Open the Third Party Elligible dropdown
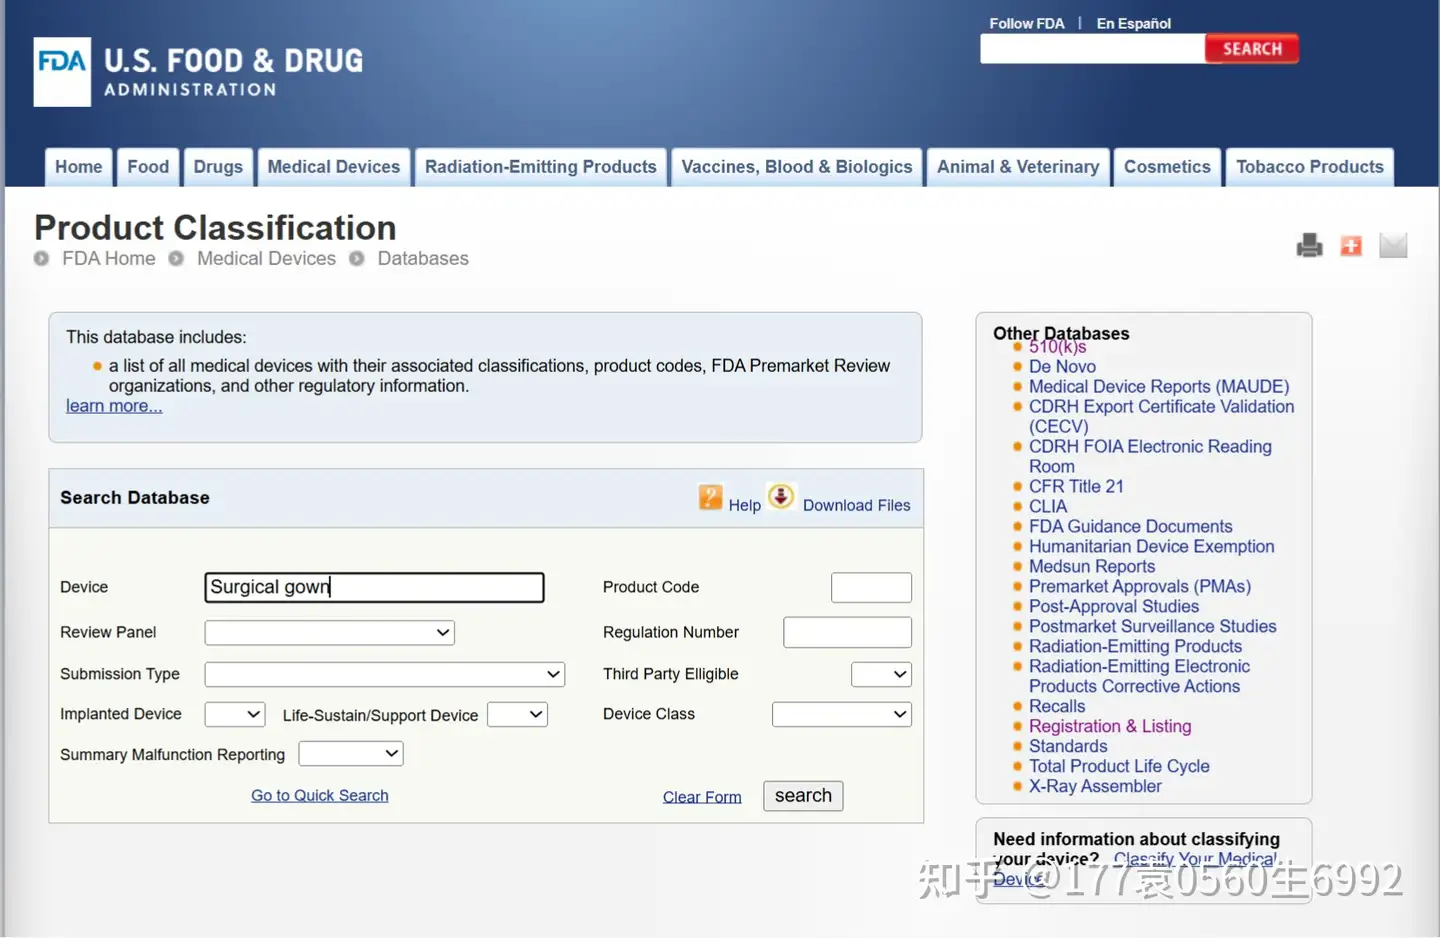Viewport: 1440px width, 938px height. coord(881,674)
